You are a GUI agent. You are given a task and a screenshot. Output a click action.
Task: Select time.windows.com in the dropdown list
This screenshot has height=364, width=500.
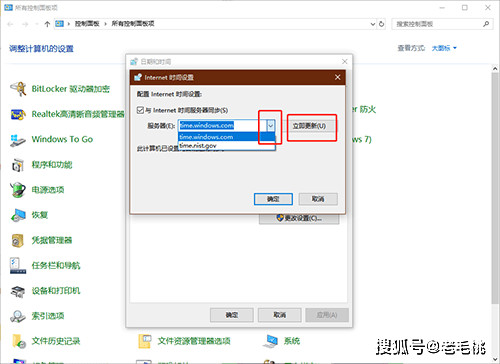coord(227,137)
